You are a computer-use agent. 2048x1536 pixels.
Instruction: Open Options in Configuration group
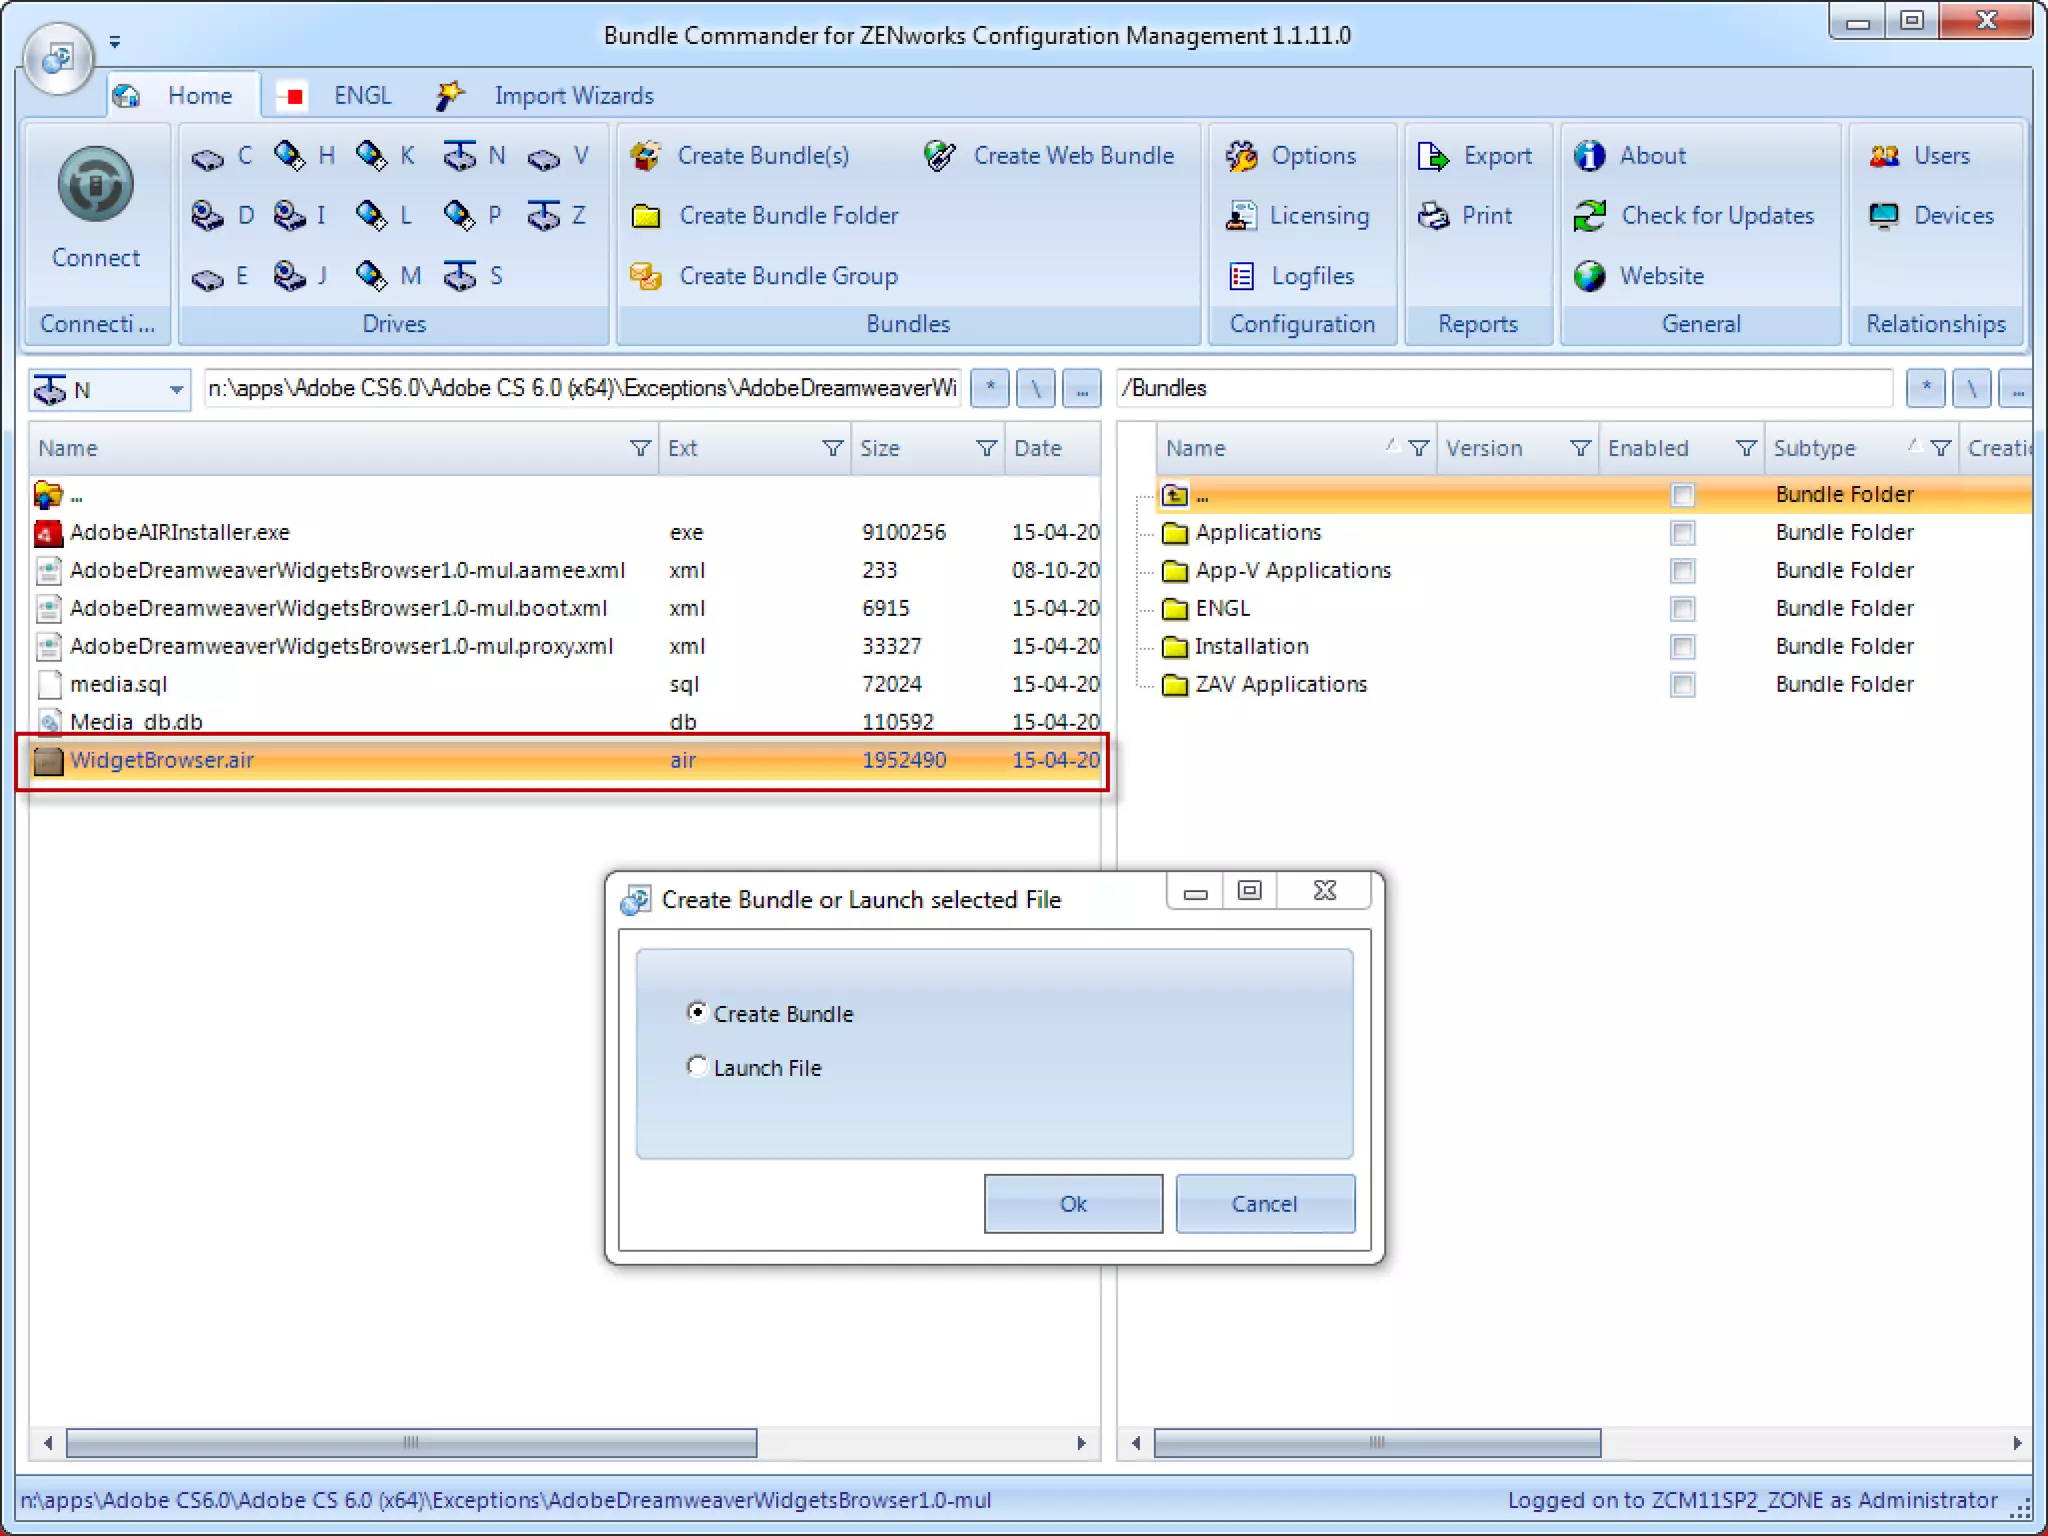[x=1291, y=156]
